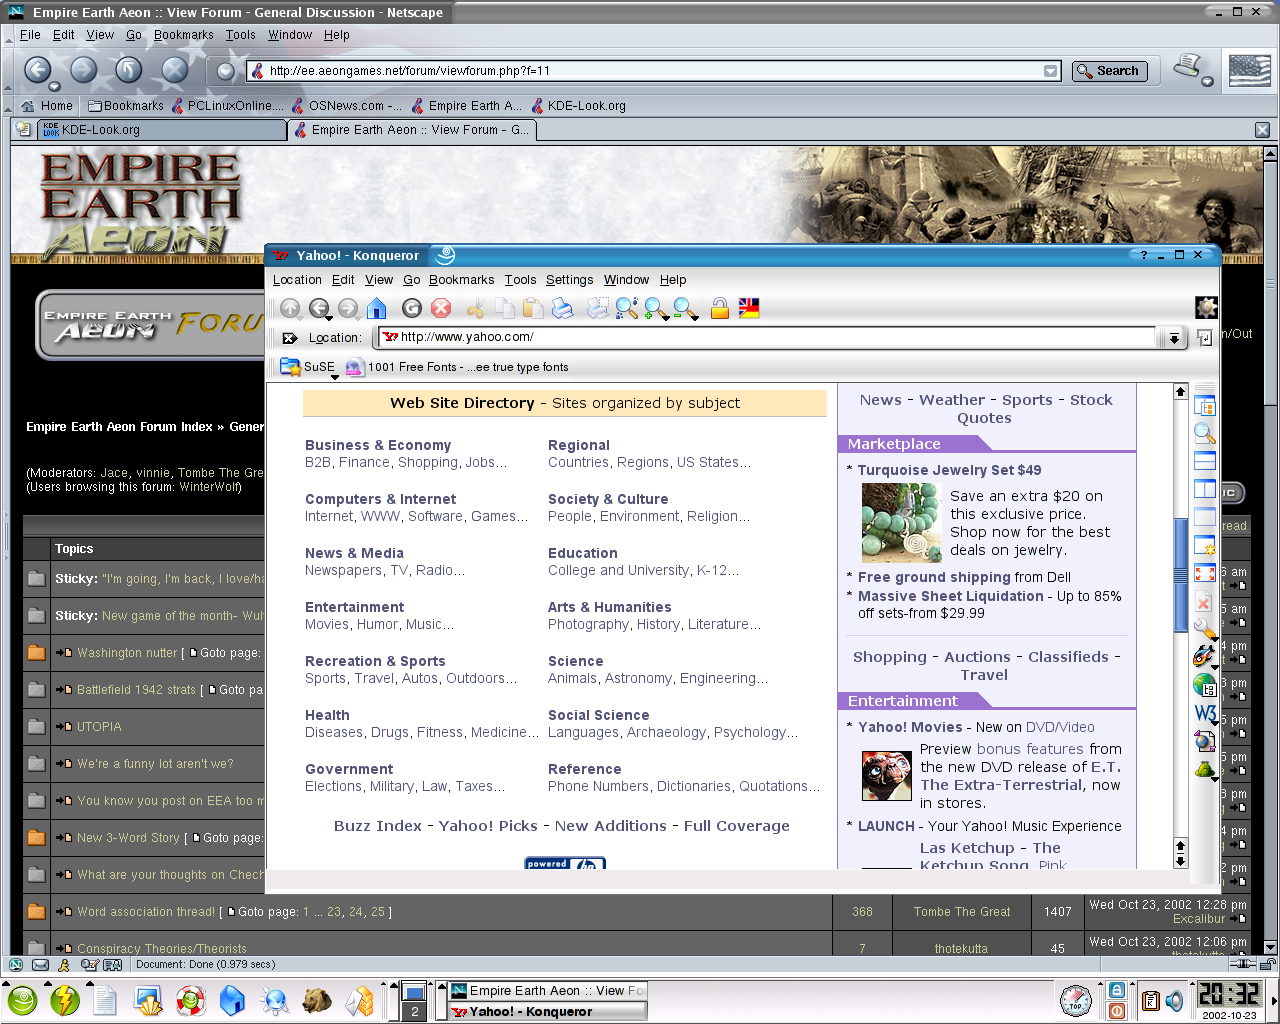Click the Empire Earth Aeon taskbar entry

(547, 991)
